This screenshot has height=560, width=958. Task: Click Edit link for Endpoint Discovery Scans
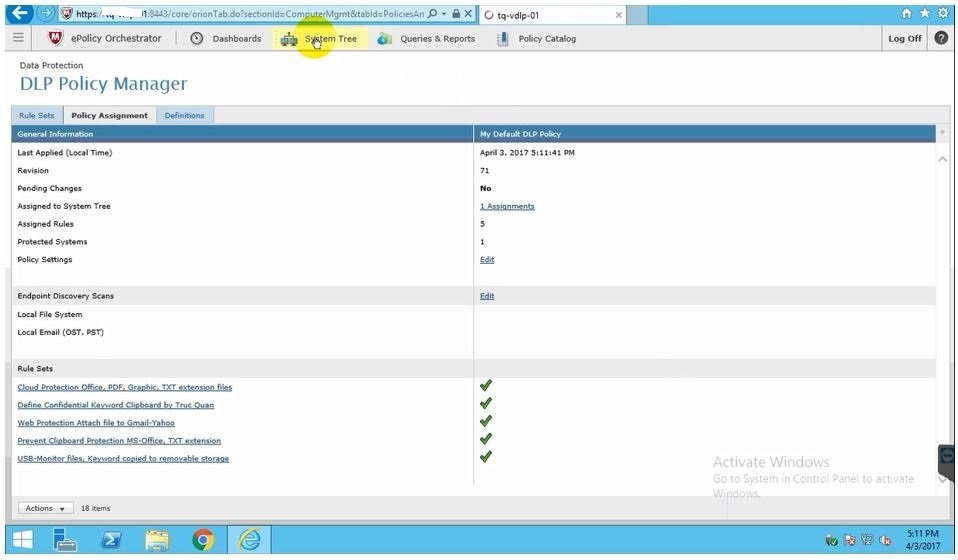click(x=487, y=296)
